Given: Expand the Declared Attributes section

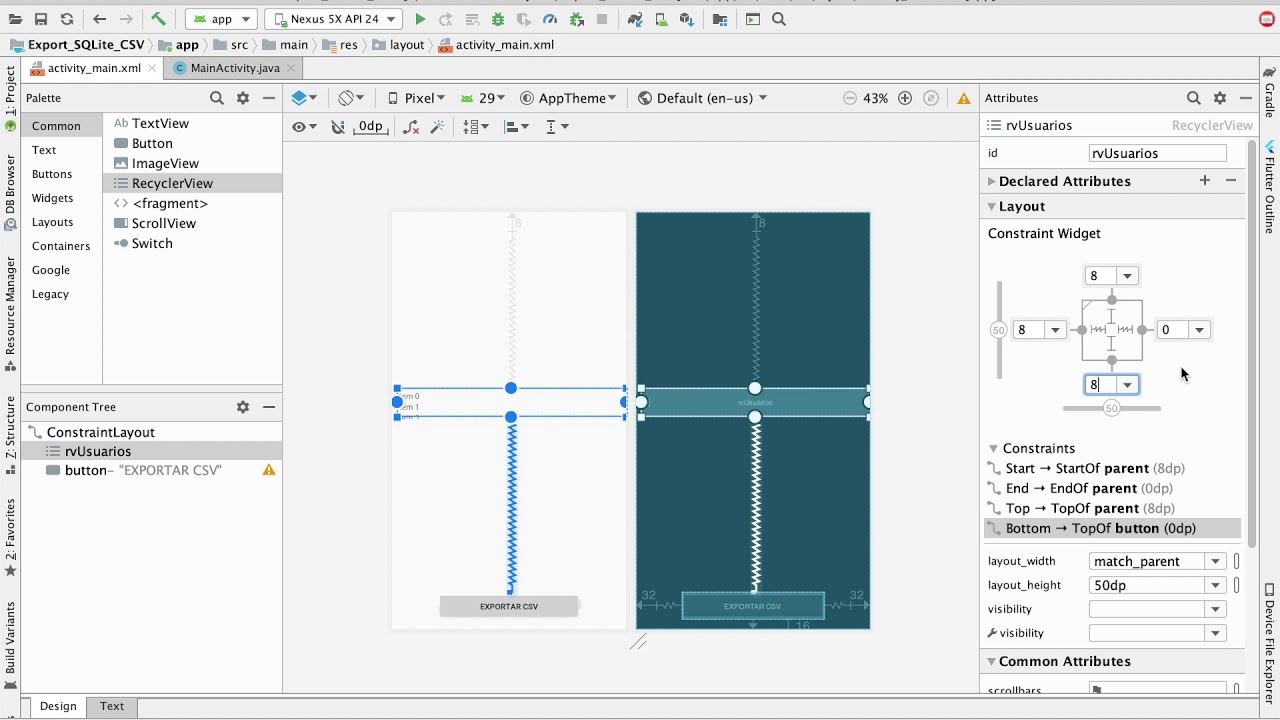Looking at the screenshot, I should pyautogui.click(x=992, y=181).
